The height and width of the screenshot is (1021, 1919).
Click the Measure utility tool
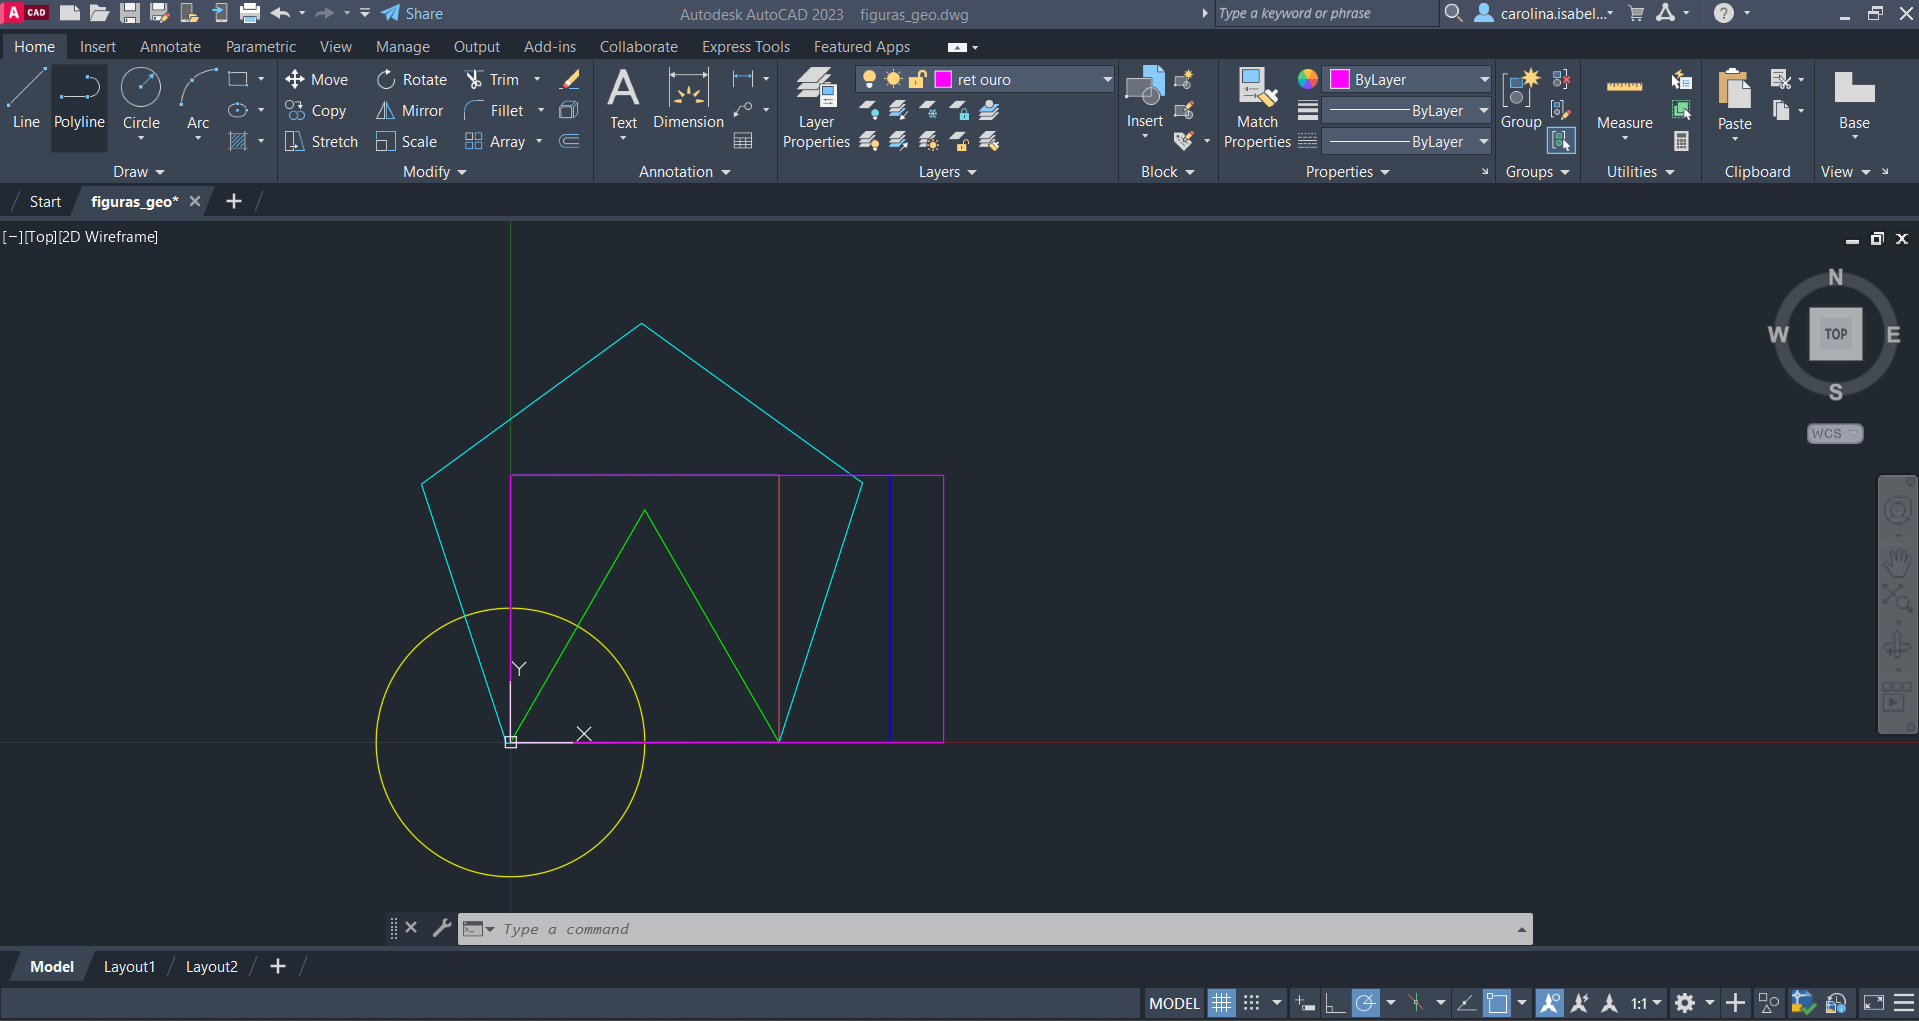(x=1624, y=100)
